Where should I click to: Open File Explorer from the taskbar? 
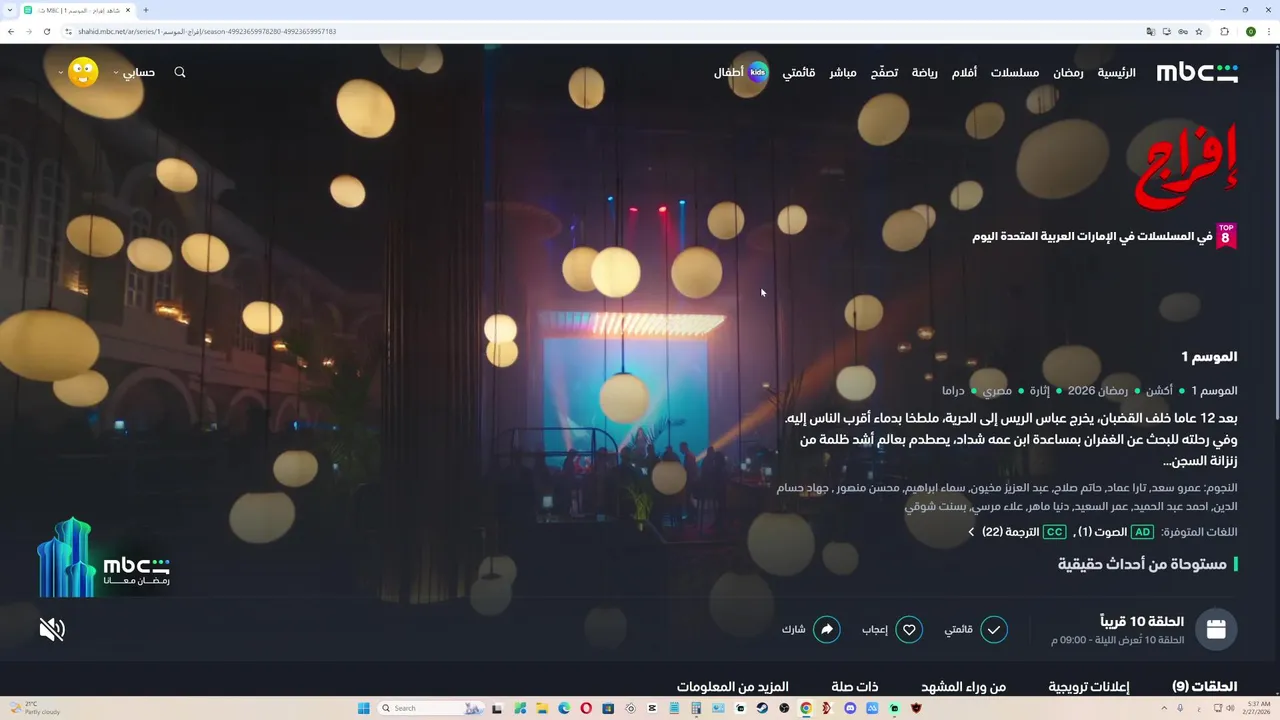click(x=542, y=708)
